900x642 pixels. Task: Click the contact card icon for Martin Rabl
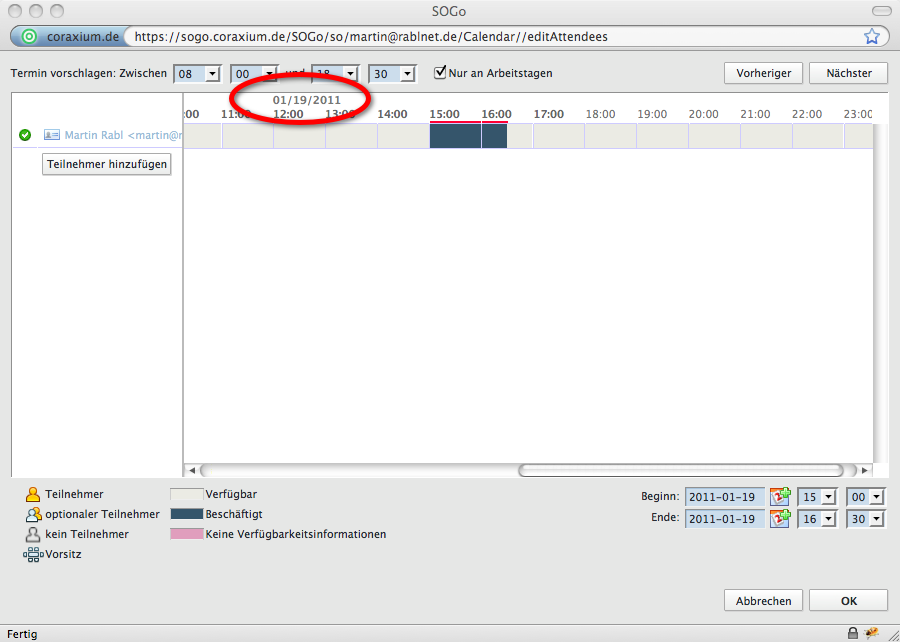pyautogui.click(x=52, y=135)
